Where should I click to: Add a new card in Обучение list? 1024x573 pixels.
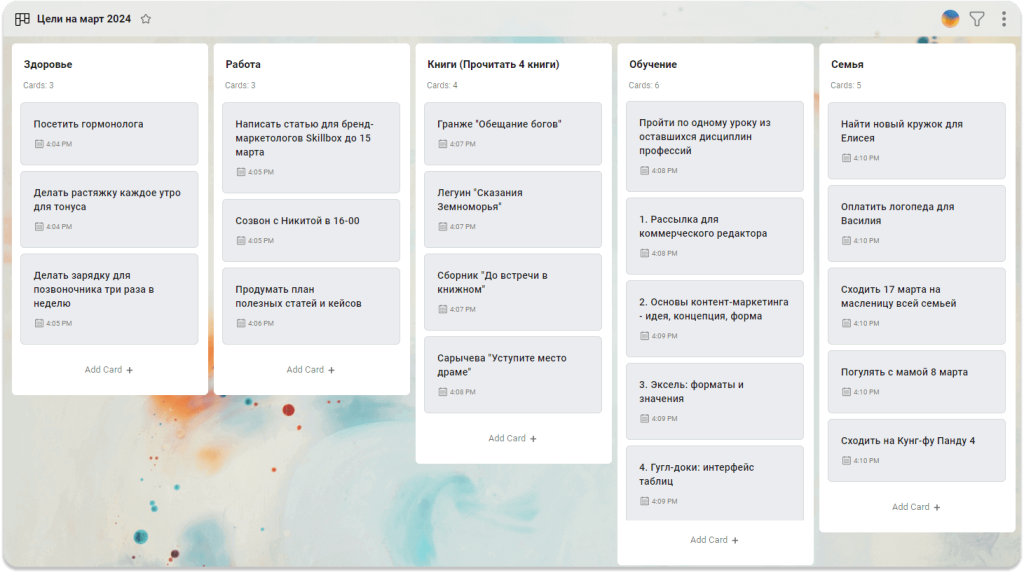[x=715, y=540]
